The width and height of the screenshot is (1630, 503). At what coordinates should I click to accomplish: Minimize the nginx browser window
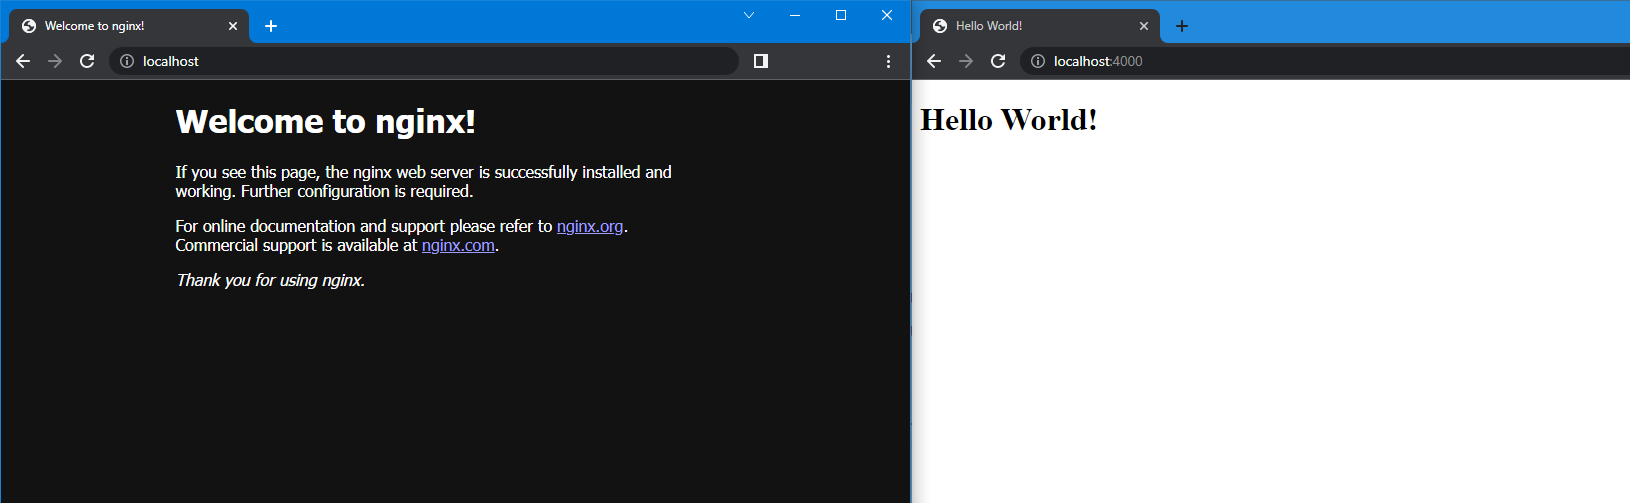click(x=795, y=15)
